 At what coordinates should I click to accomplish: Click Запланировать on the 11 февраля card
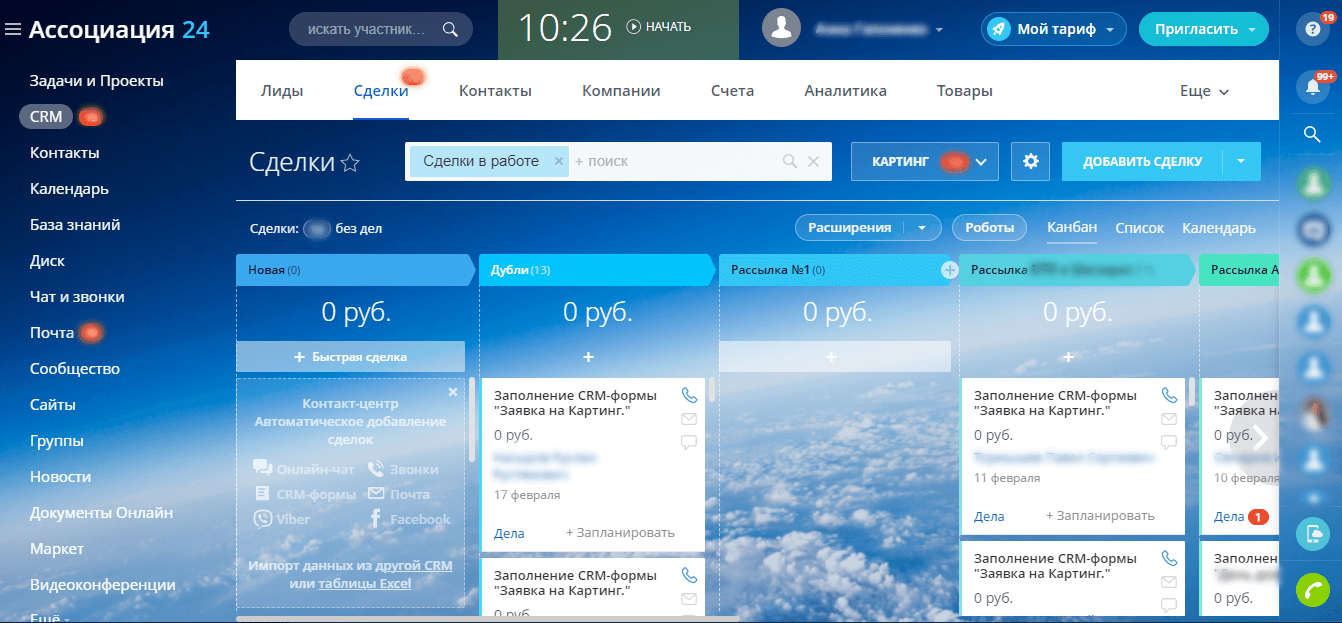point(1100,516)
